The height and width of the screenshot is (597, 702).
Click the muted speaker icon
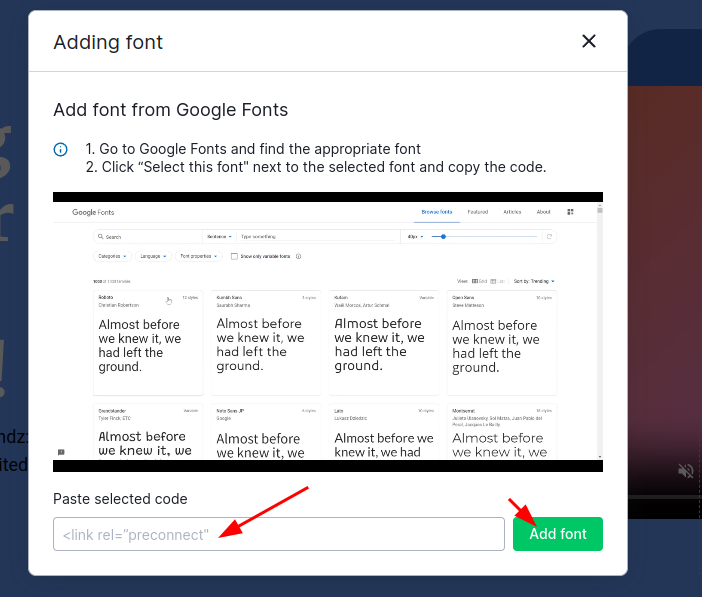(686, 470)
